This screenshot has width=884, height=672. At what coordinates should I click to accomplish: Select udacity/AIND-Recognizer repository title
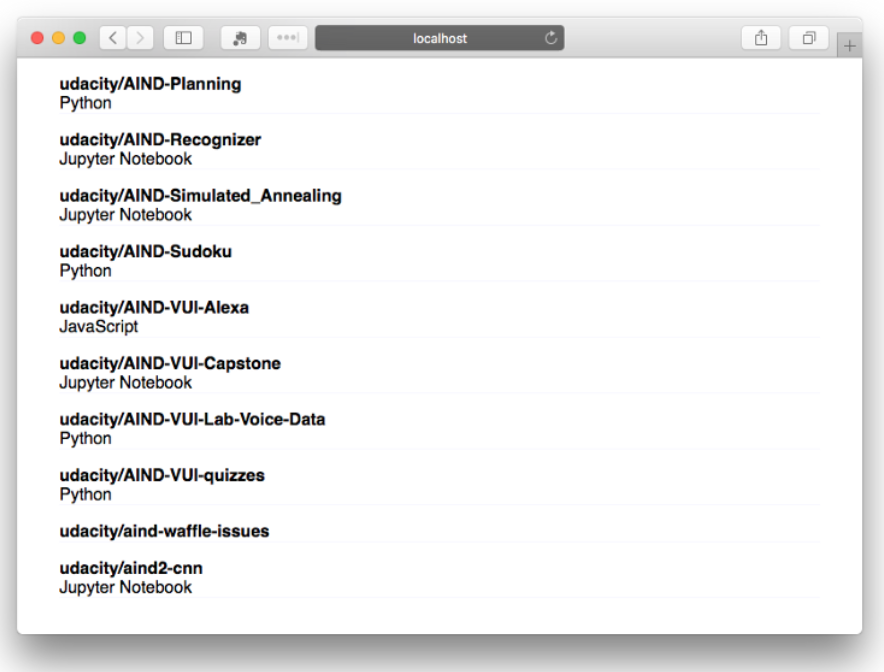[x=160, y=139]
